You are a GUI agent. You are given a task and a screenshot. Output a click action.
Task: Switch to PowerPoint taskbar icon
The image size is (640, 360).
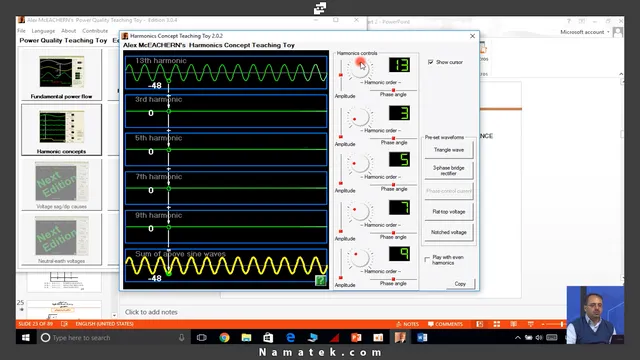tap(356, 338)
